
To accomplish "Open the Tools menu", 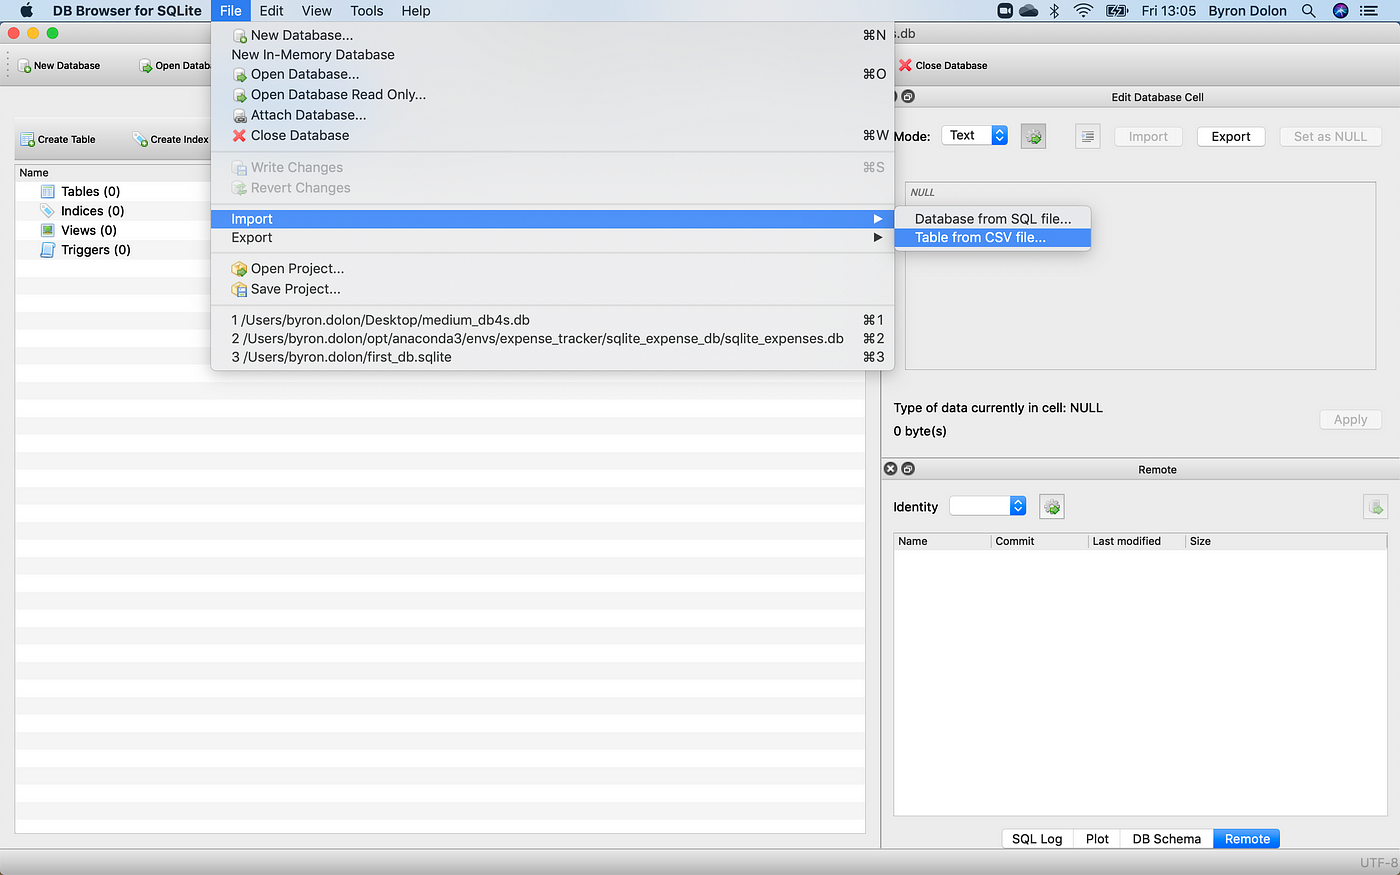I will (x=366, y=11).
